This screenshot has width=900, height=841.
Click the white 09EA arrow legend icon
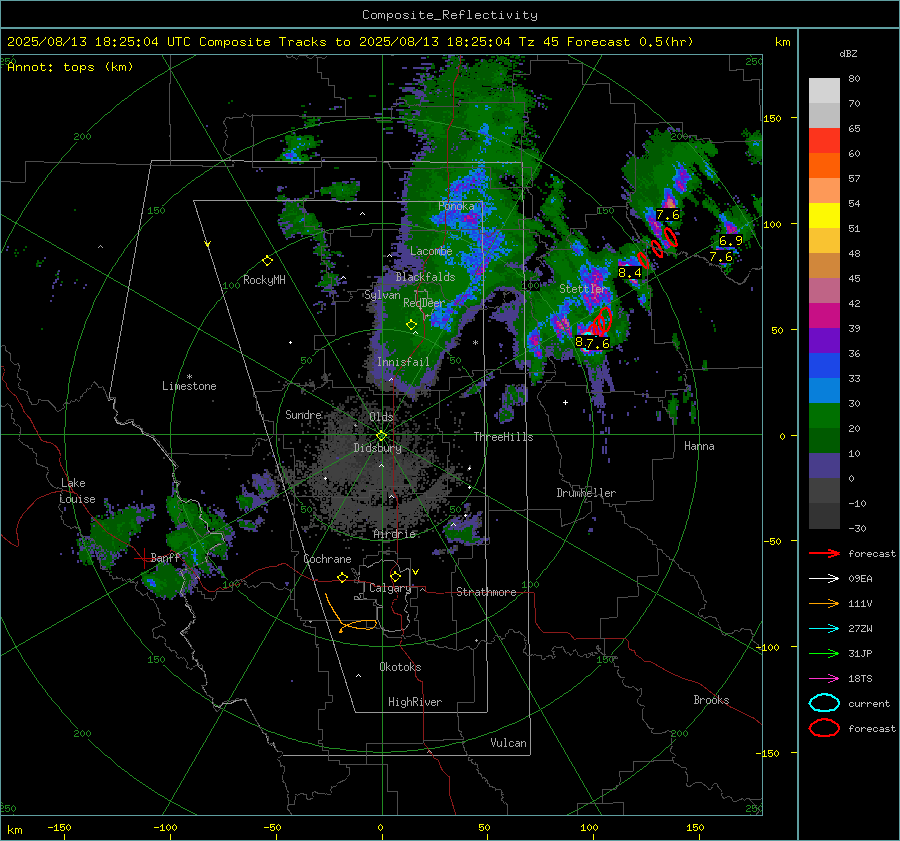pos(824,578)
